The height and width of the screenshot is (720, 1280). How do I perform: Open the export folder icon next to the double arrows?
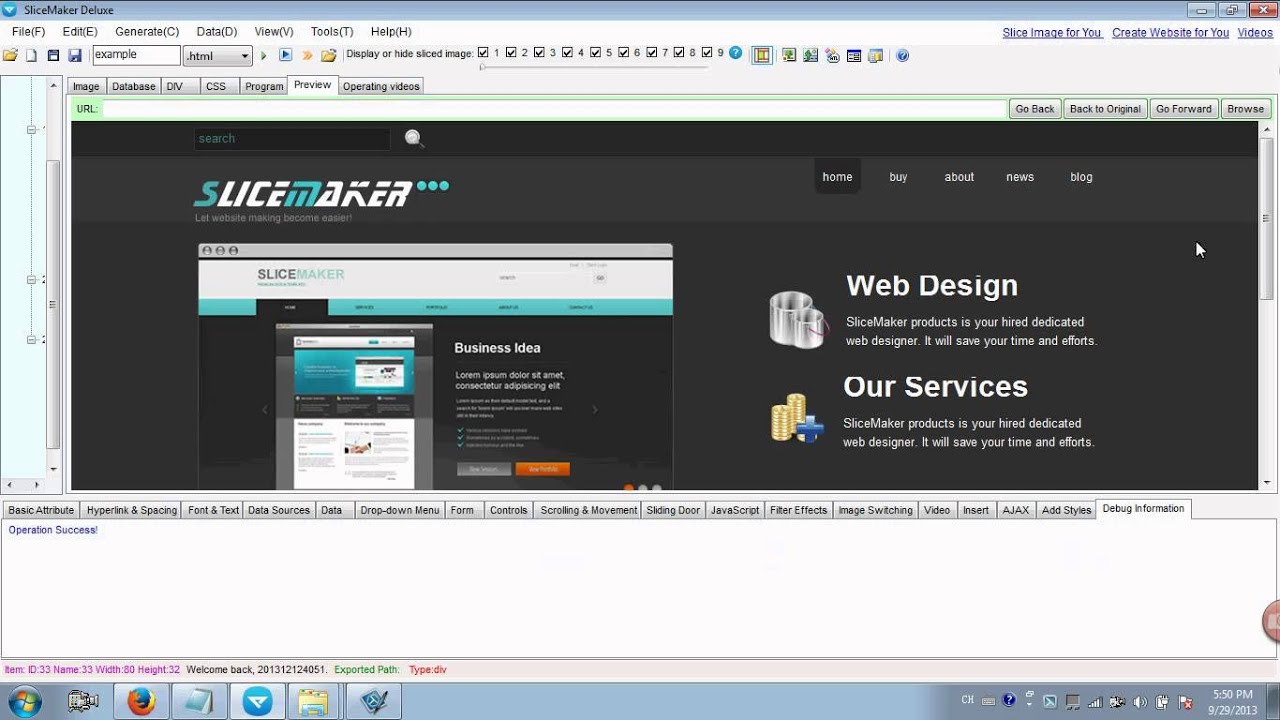tap(328, 55)
